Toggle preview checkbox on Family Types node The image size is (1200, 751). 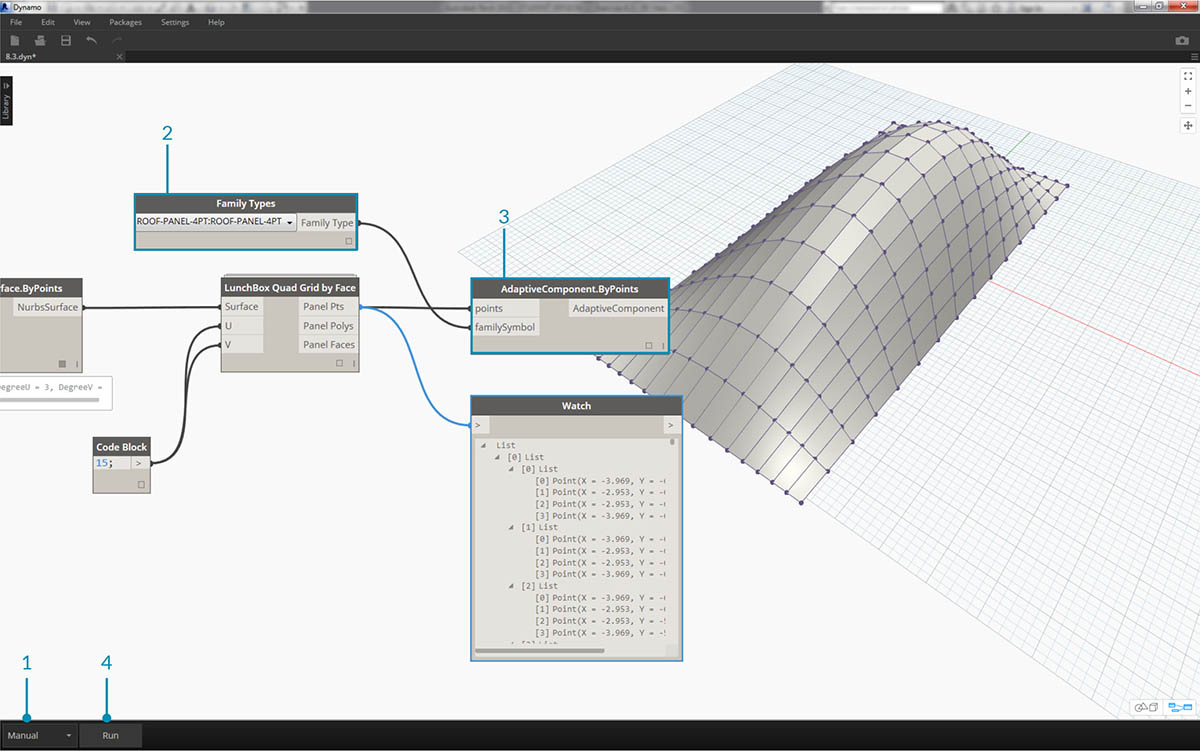pyautogui.click(x=348, y=241)
